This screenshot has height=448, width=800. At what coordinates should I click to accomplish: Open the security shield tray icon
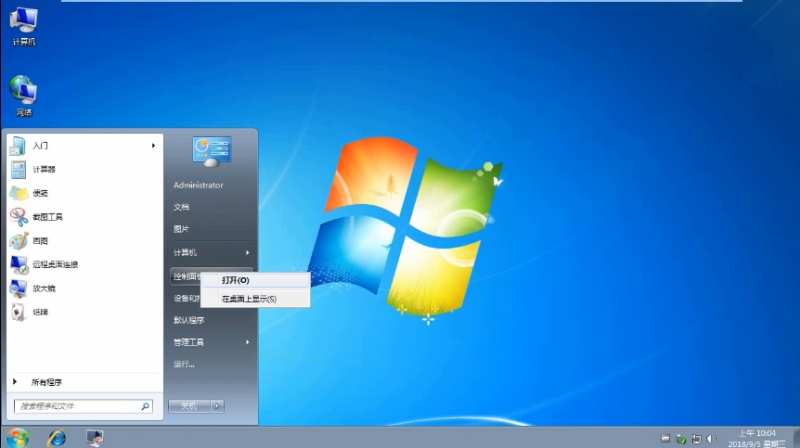click(x=681, y=439)
